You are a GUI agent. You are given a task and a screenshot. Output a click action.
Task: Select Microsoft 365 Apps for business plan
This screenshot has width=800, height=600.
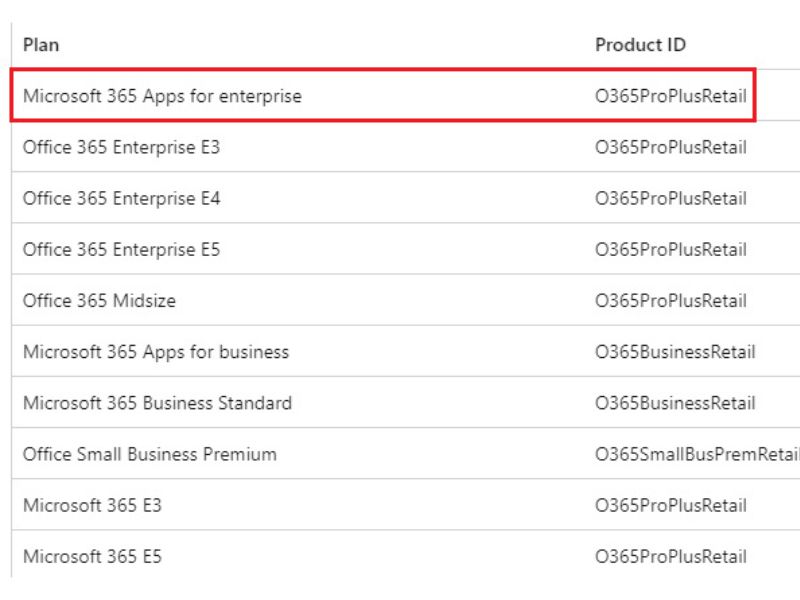(x=156, y=352)
